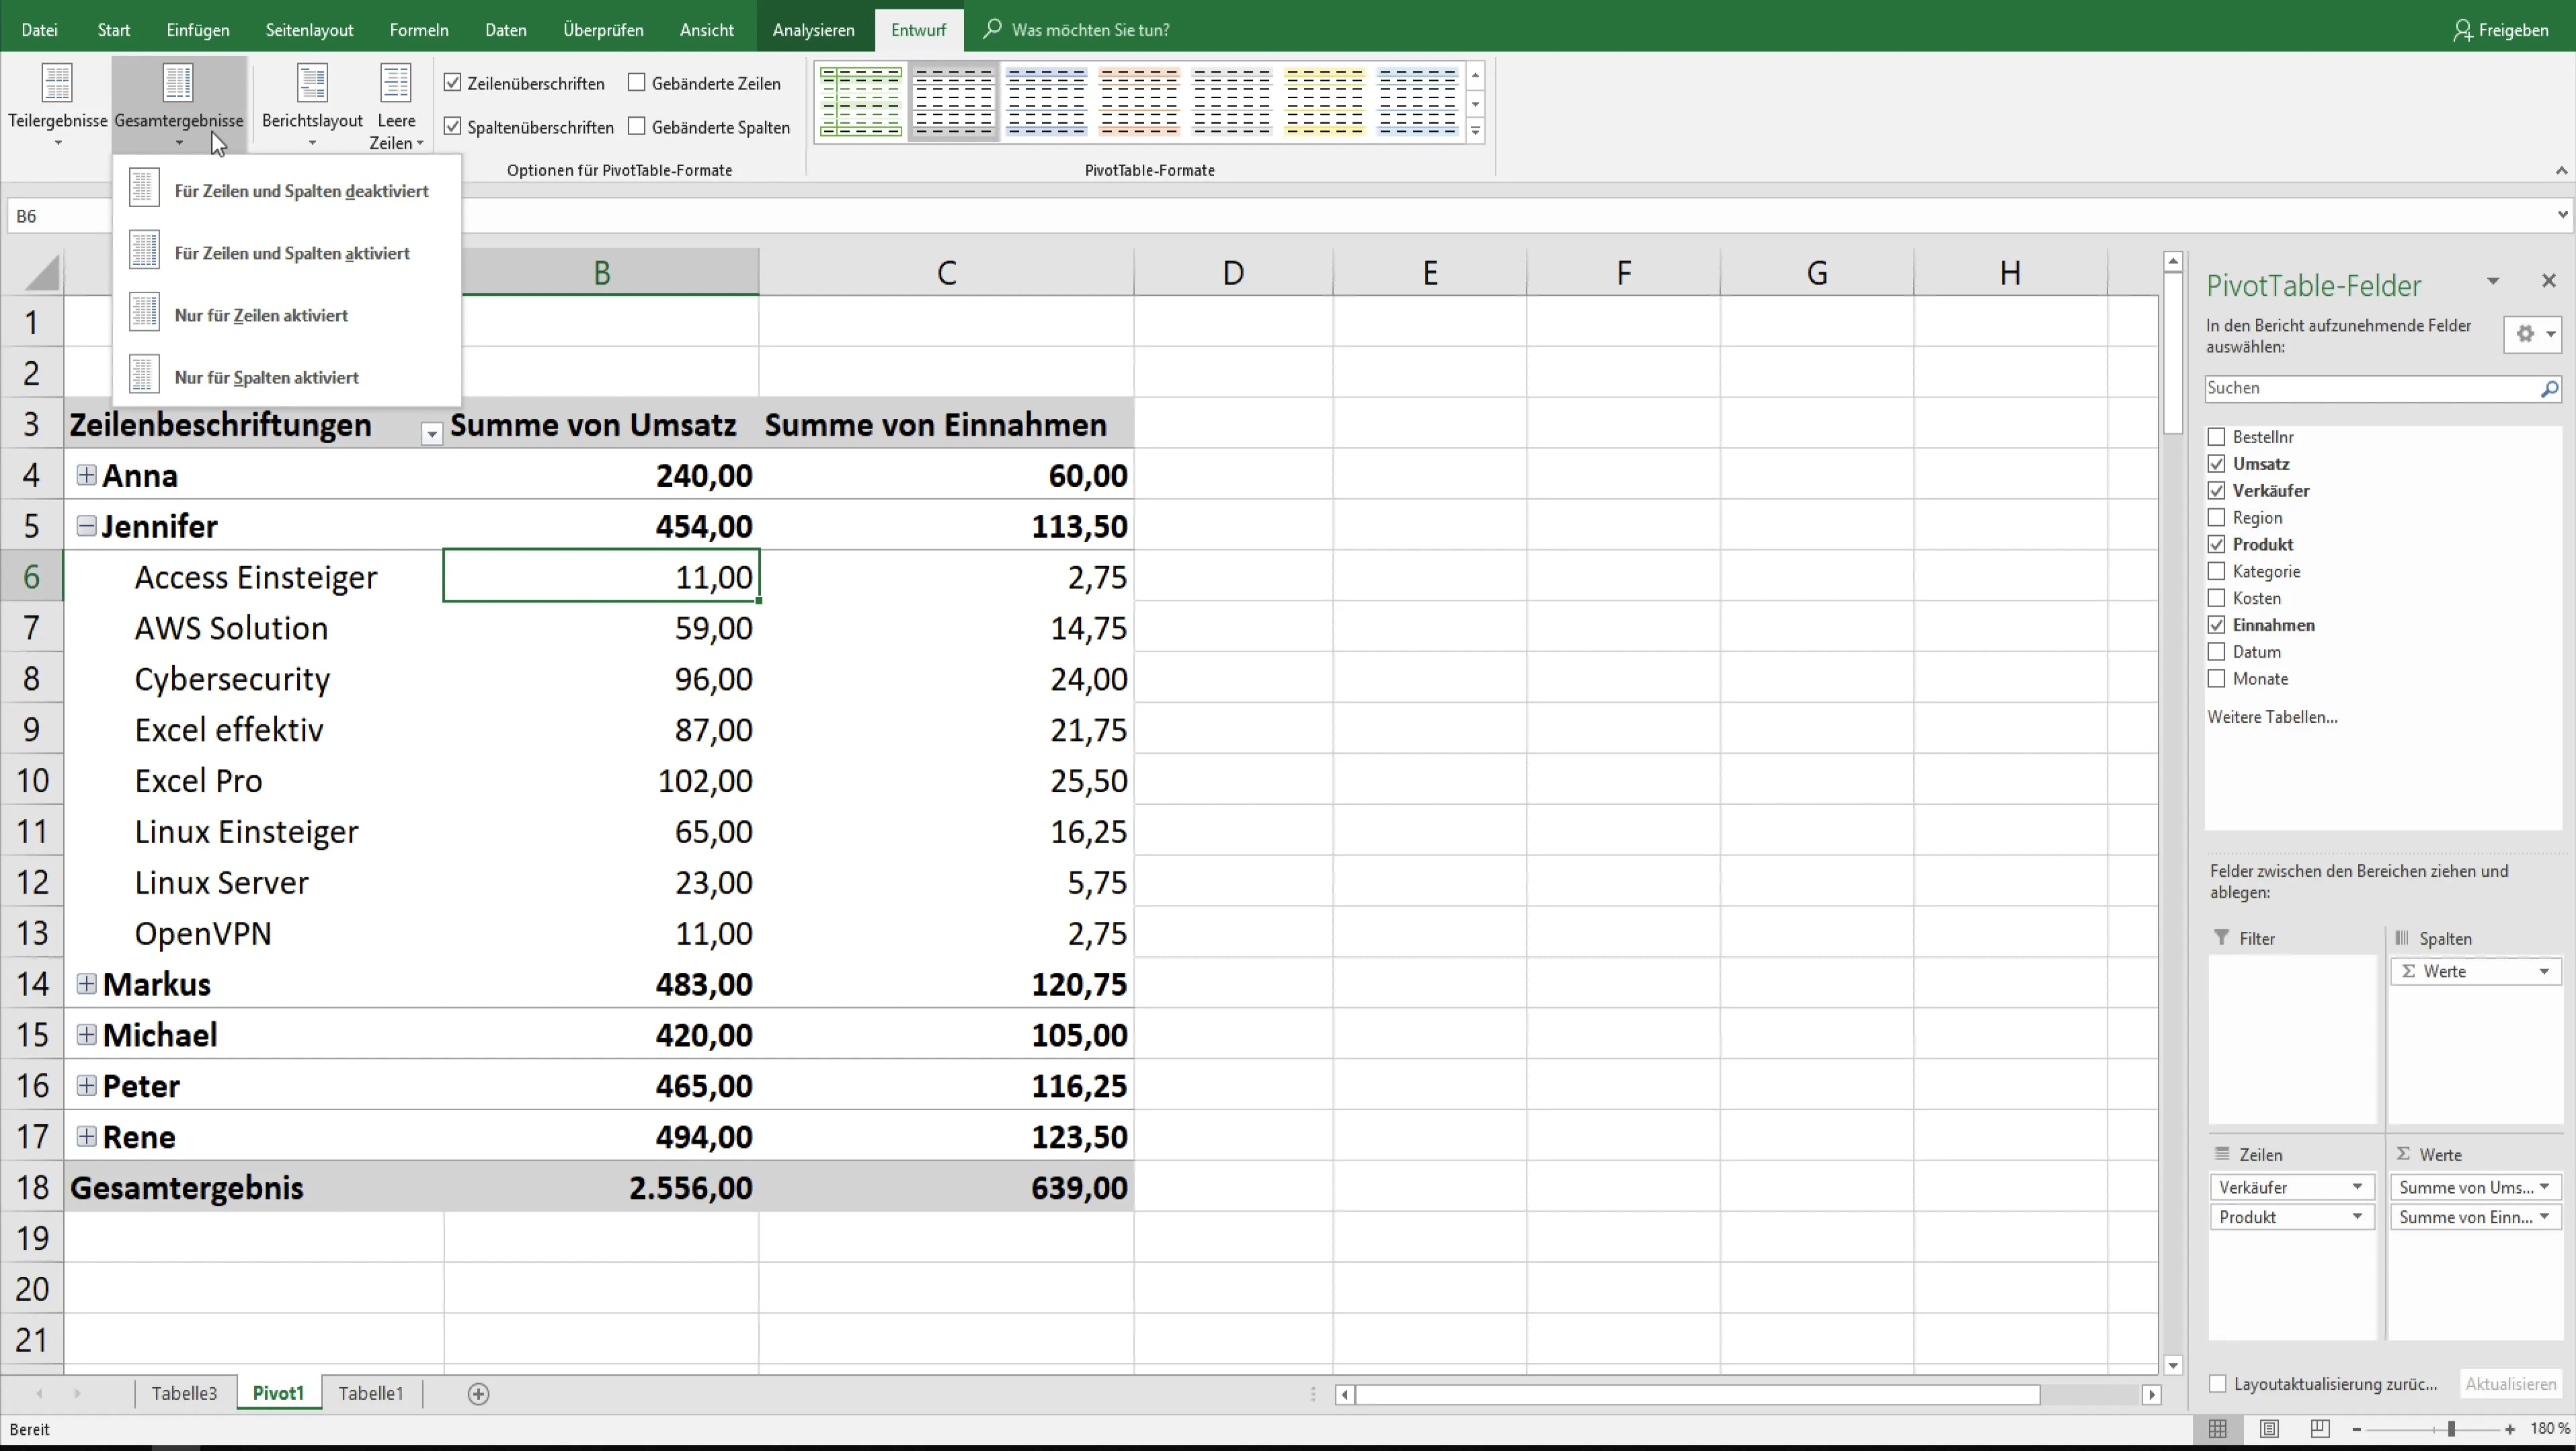Viewport: 2576px width, 1451px height.
Task: Choose 'Nur für Zeilen aktiviert'
Action: [287, 314]
